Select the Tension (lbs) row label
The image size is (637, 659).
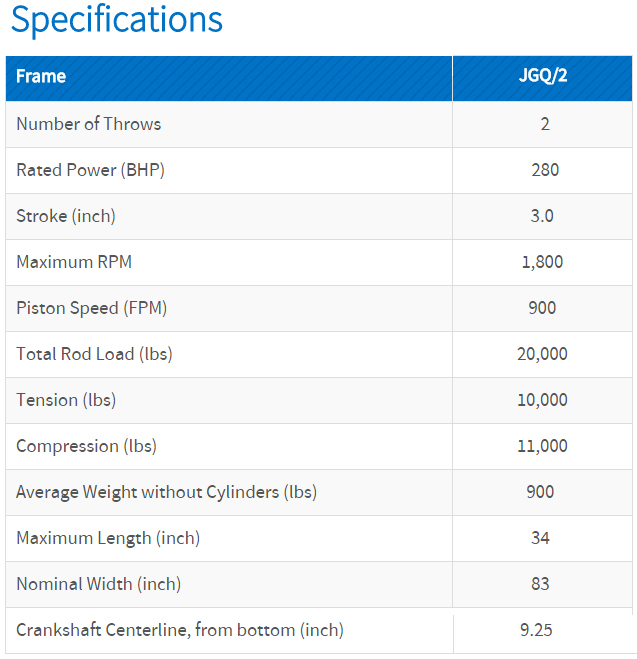tap(66, 400)
